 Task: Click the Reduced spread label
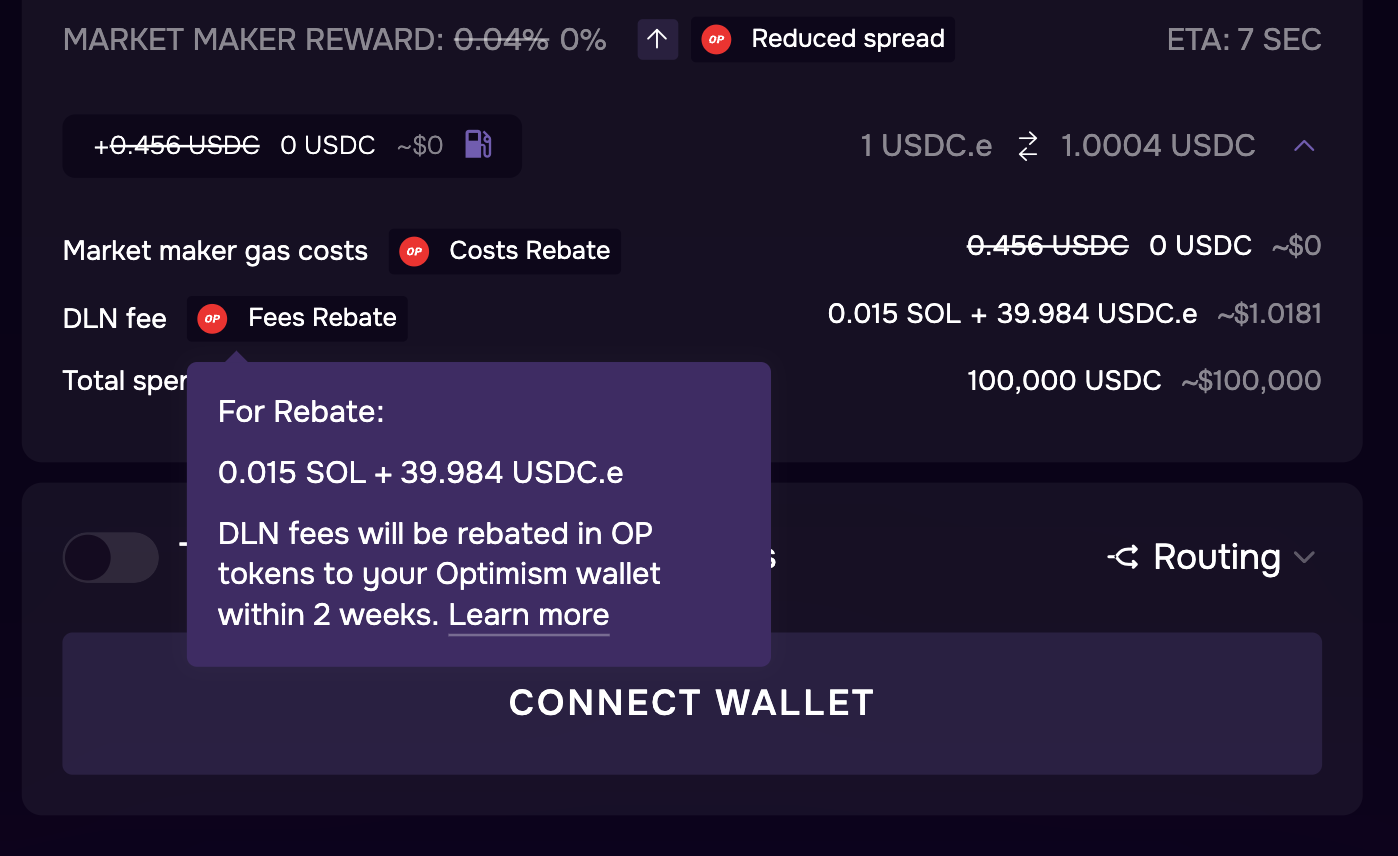point(847,39)
